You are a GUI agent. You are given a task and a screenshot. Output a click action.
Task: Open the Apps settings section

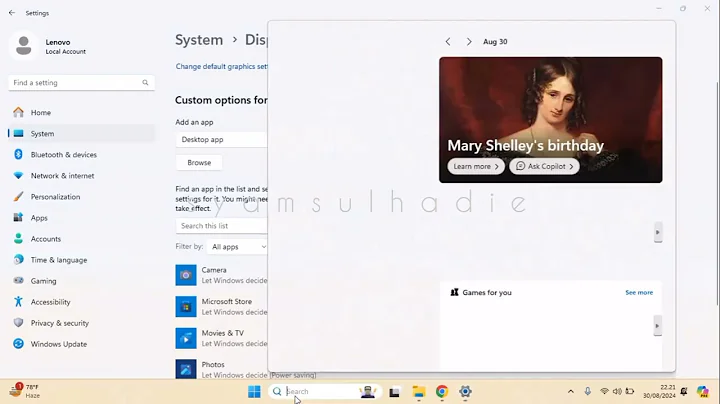(81, 218)
